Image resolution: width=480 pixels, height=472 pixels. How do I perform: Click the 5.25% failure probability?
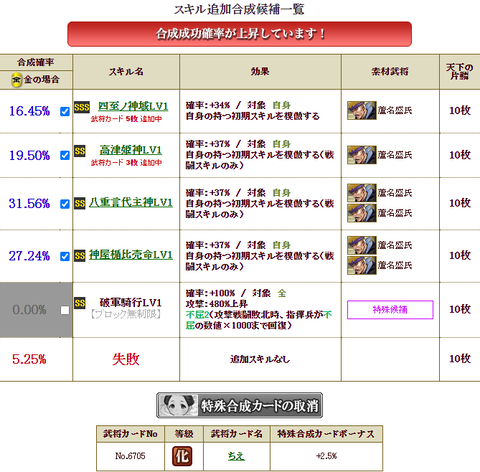[29, 359]
